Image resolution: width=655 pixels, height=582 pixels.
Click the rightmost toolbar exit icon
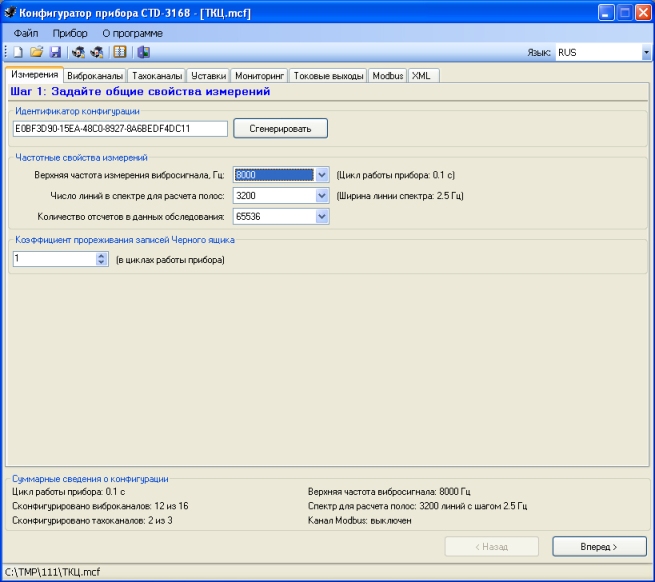(144, 52)
